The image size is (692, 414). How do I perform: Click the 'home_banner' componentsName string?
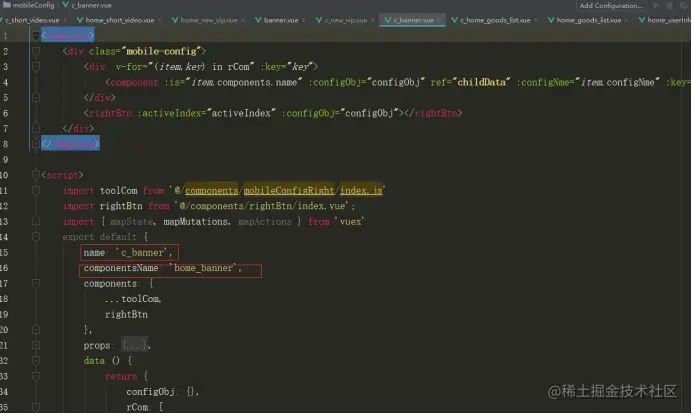203,268
